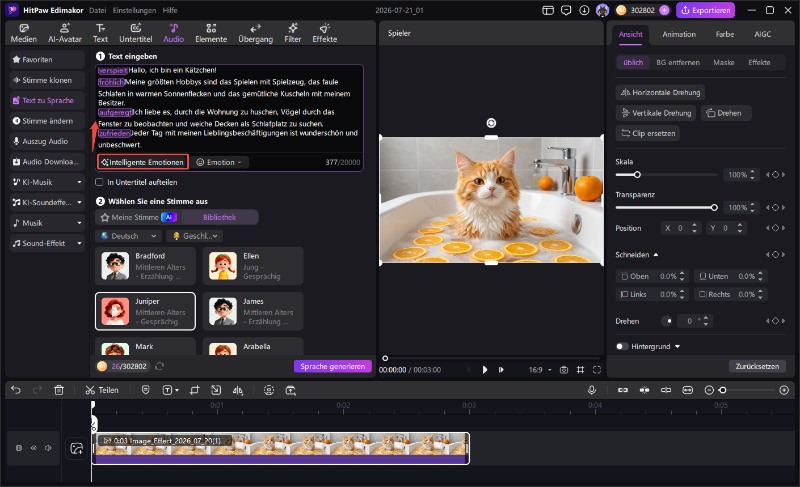Switch to the Animation tab
The height and width of the screenshot is (487, 800).
pyautogui.click(x=679, y=34)
